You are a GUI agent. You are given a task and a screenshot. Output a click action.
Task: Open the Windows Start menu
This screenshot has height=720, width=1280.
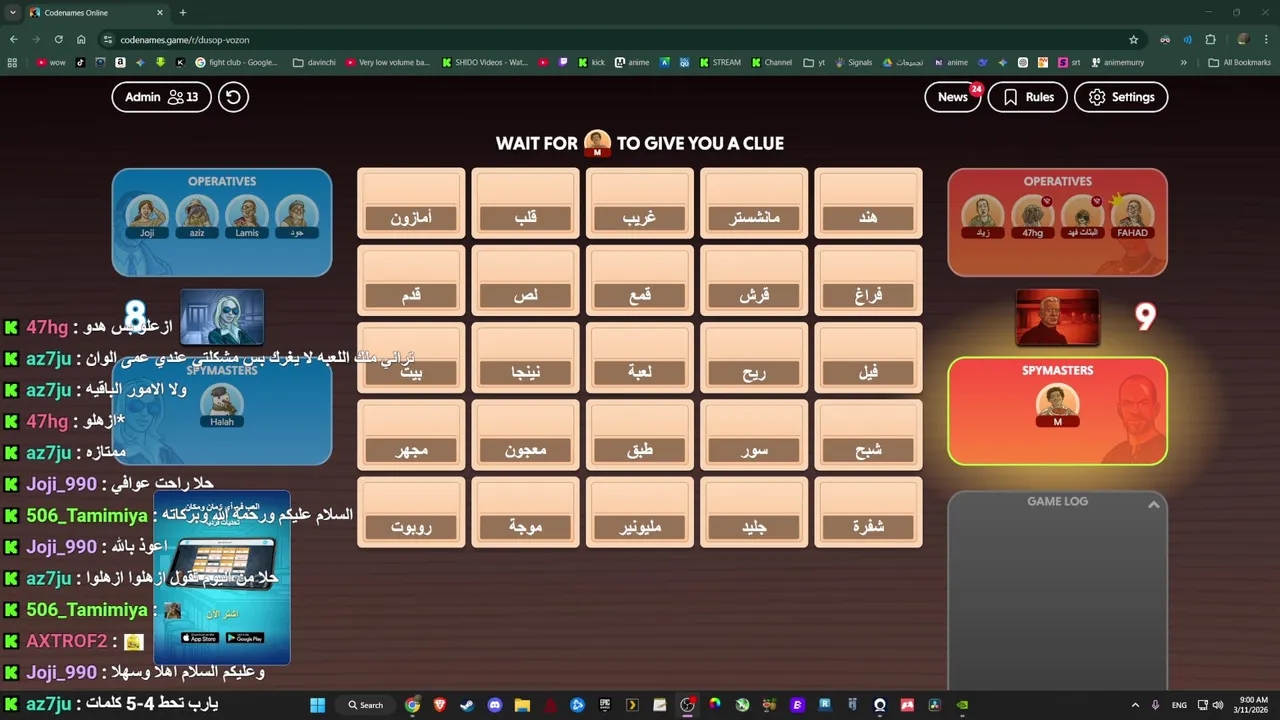pos(317,705)
